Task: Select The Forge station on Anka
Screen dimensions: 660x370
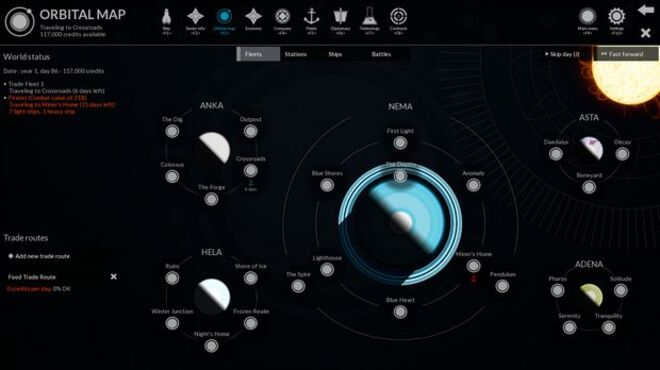Action: 211,199
